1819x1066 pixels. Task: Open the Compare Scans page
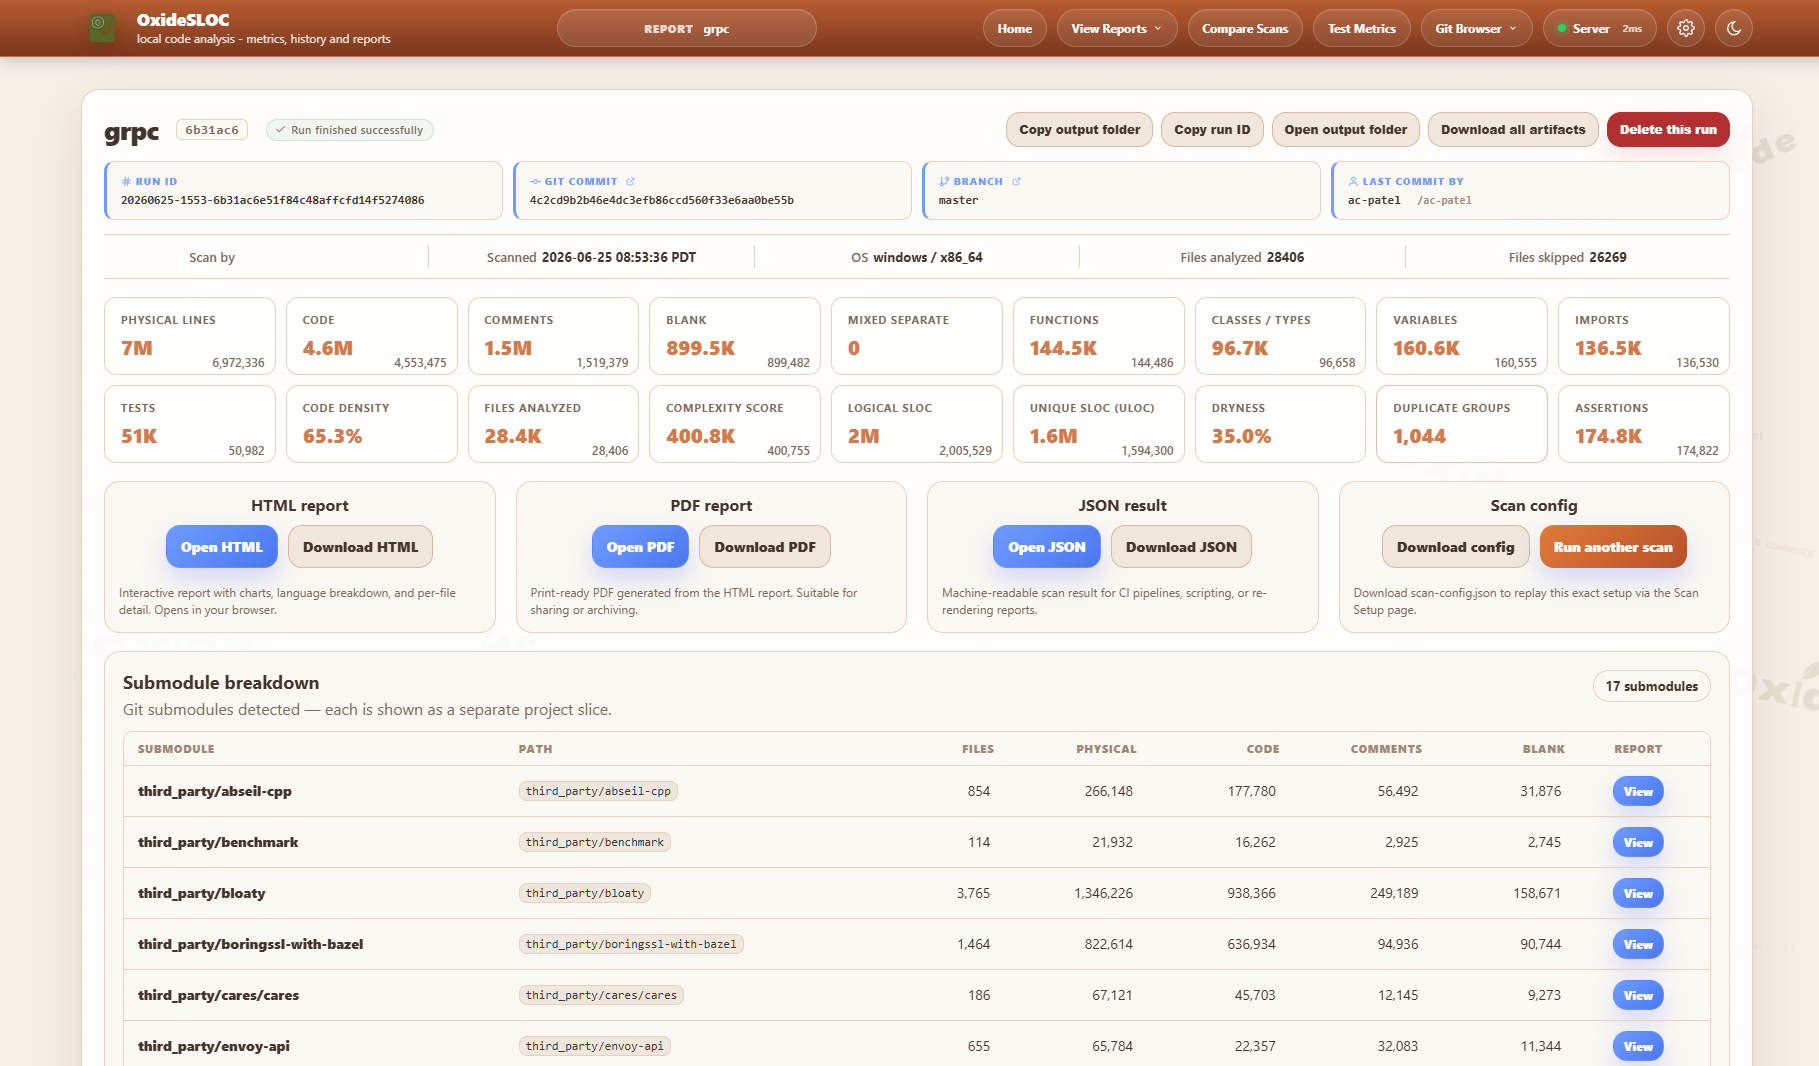[1245, 28]
